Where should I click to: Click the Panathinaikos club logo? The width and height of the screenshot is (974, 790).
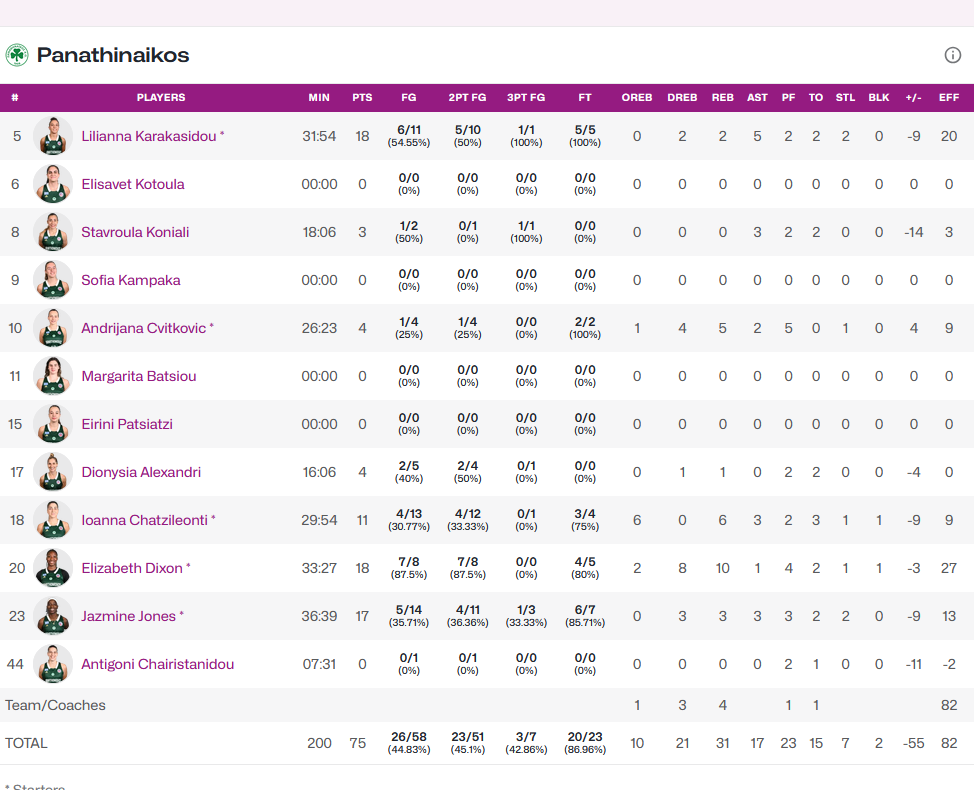click(x=17, y=55)
